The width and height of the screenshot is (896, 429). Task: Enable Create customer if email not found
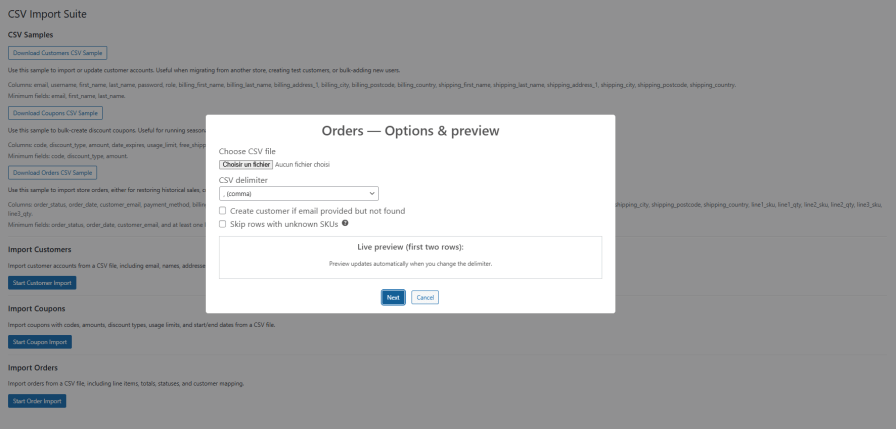click(223, 211)
